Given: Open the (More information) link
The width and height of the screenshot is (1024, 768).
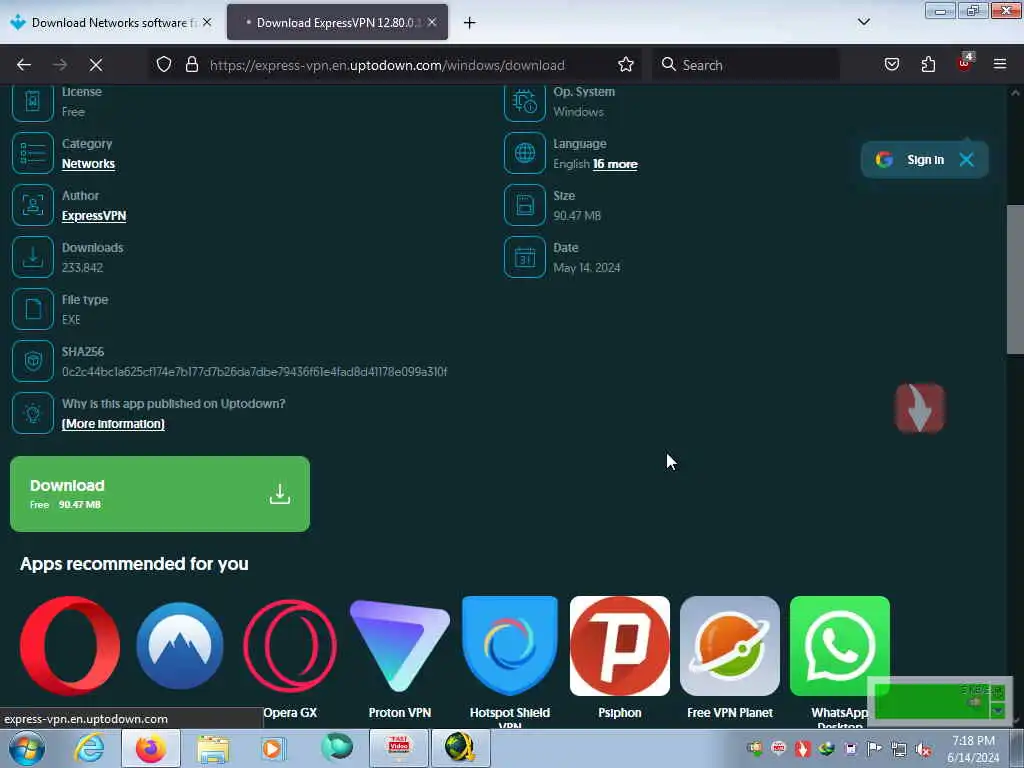Looking at the screenshot, I should tap(113, 424).
